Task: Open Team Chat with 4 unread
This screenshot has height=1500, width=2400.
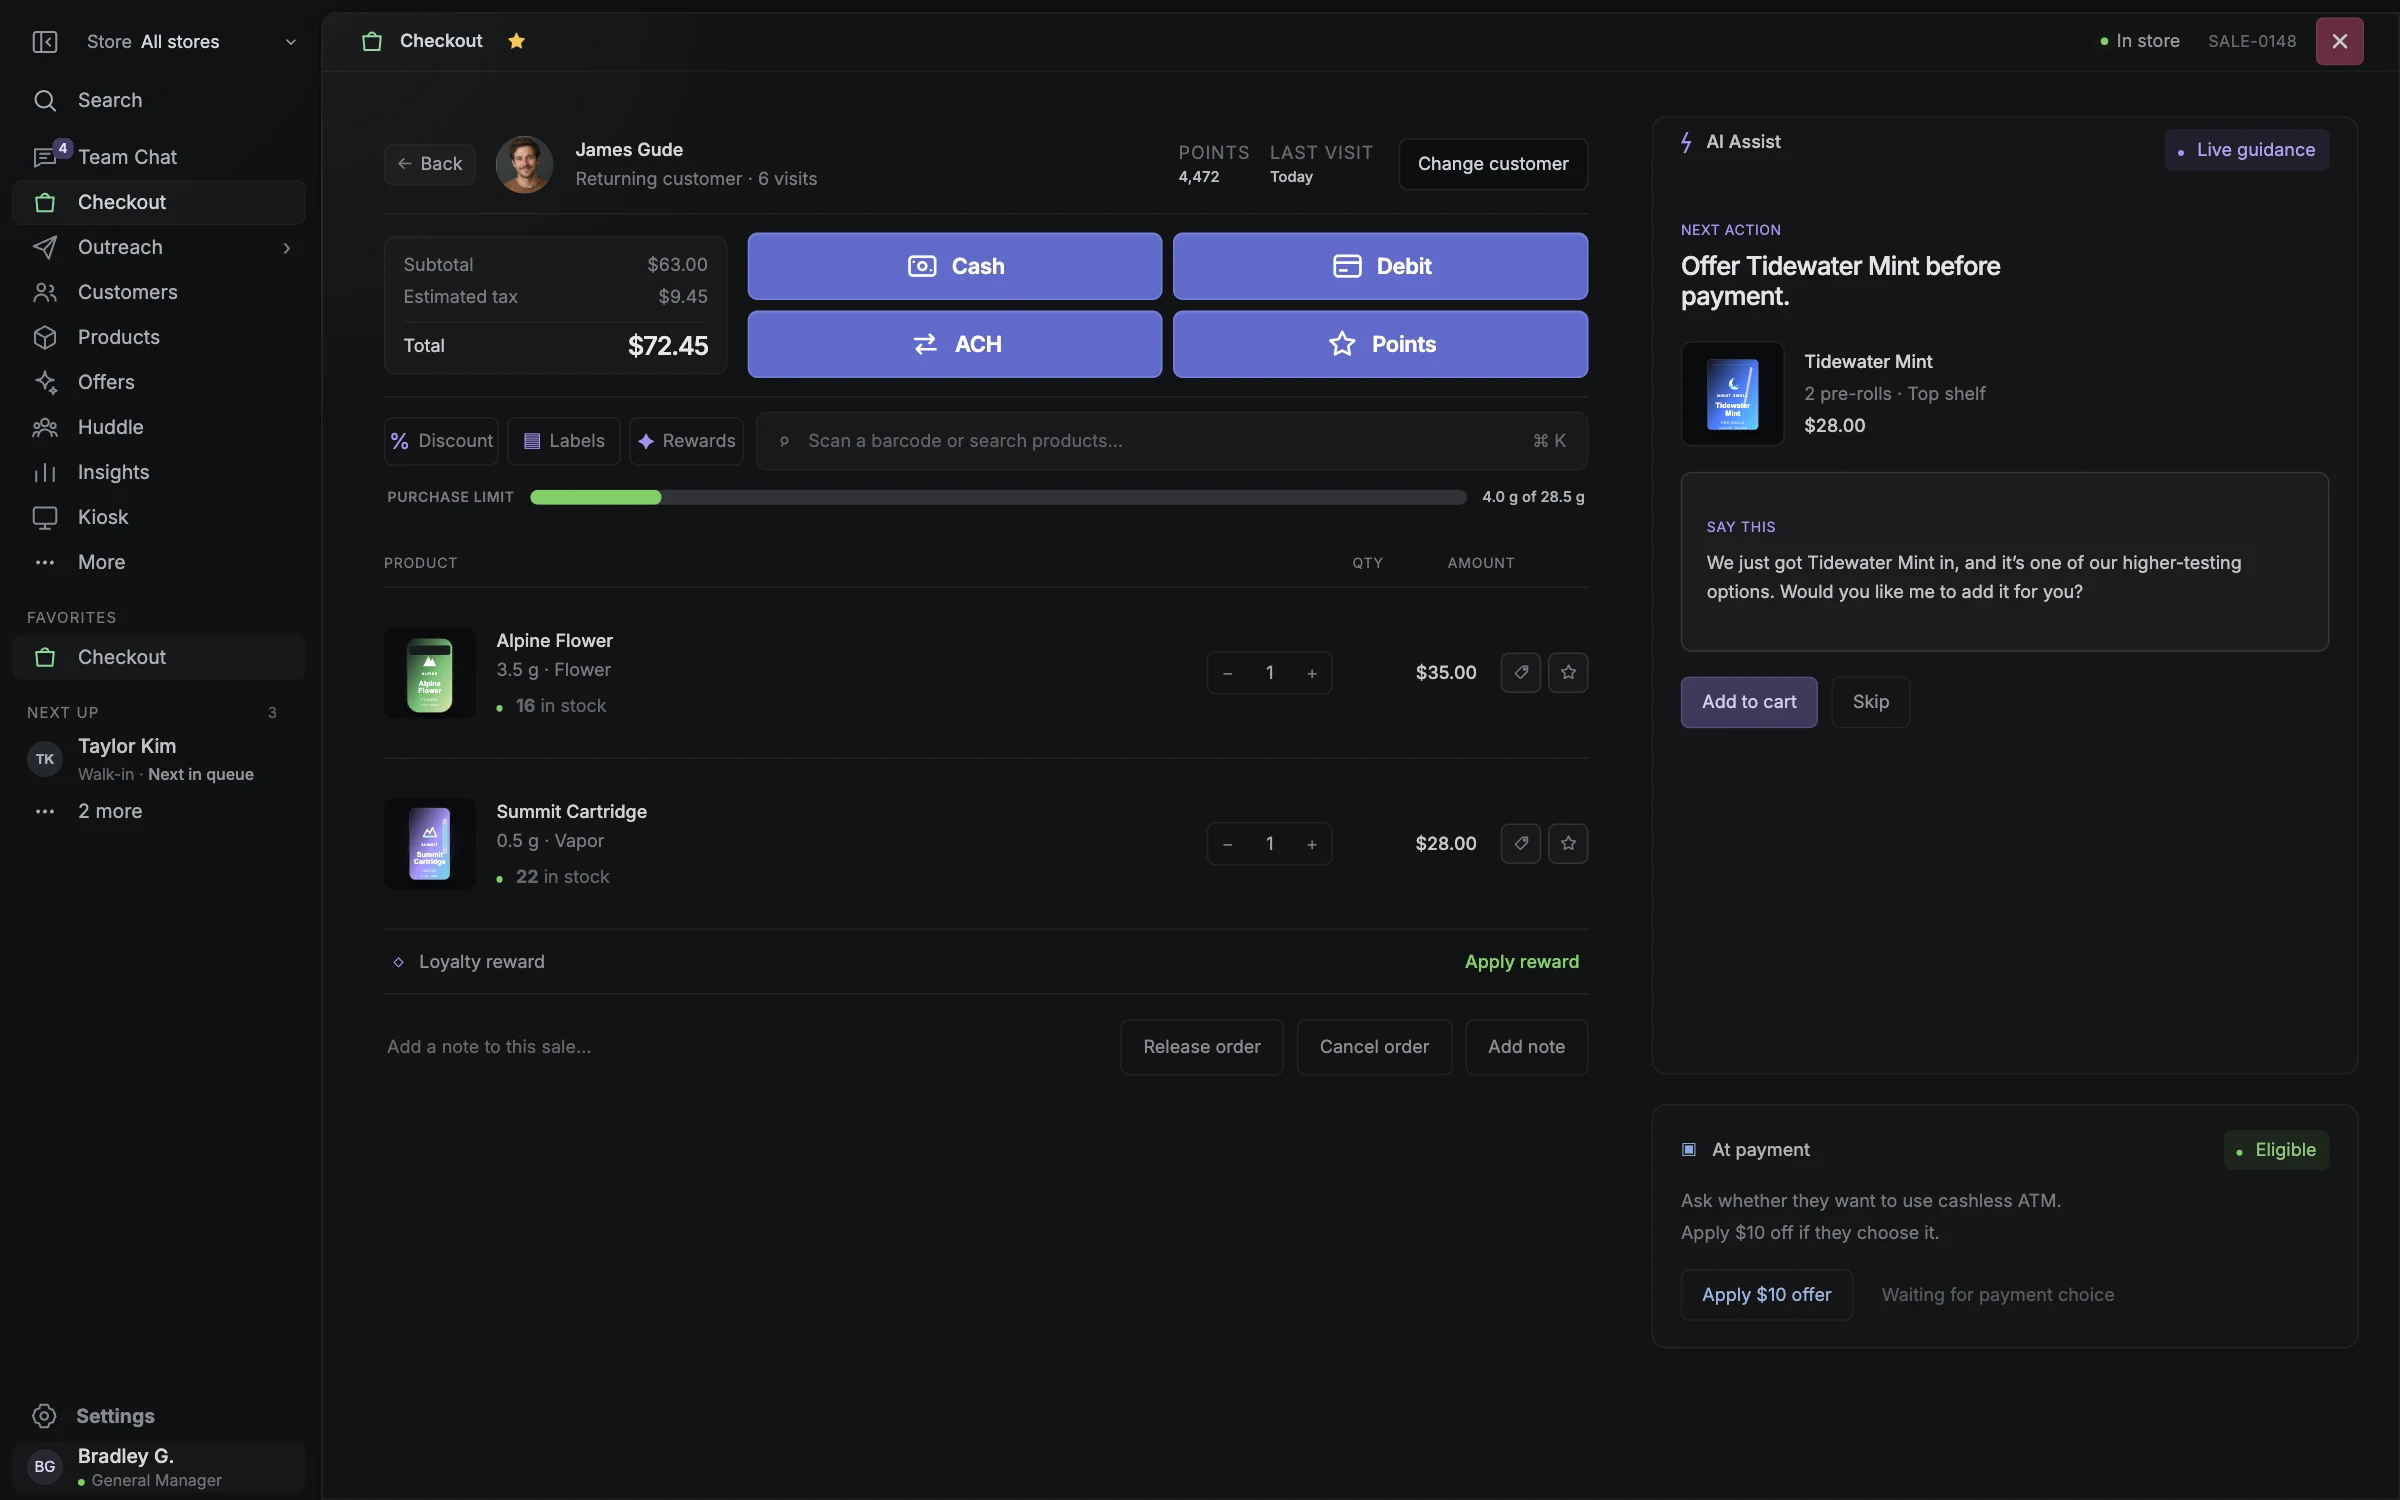Action: tap(160, 157)
